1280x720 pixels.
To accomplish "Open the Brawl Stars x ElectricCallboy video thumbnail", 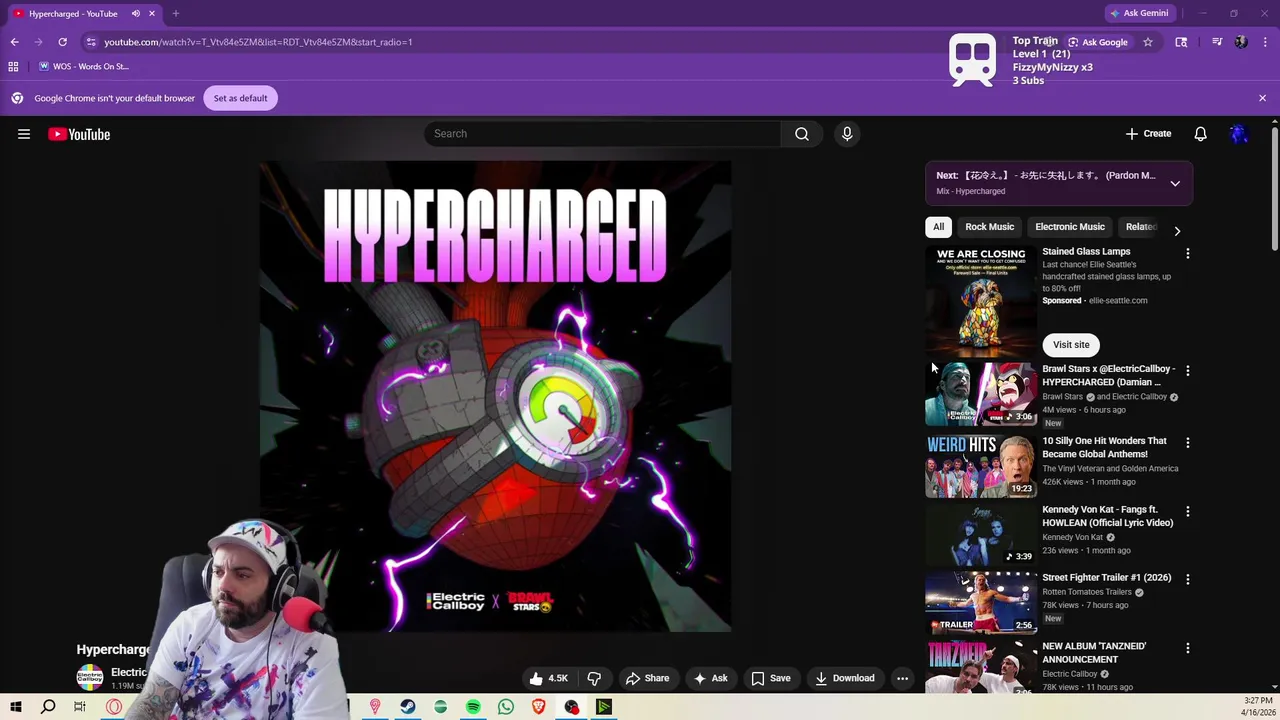I will tap(981, 394).
